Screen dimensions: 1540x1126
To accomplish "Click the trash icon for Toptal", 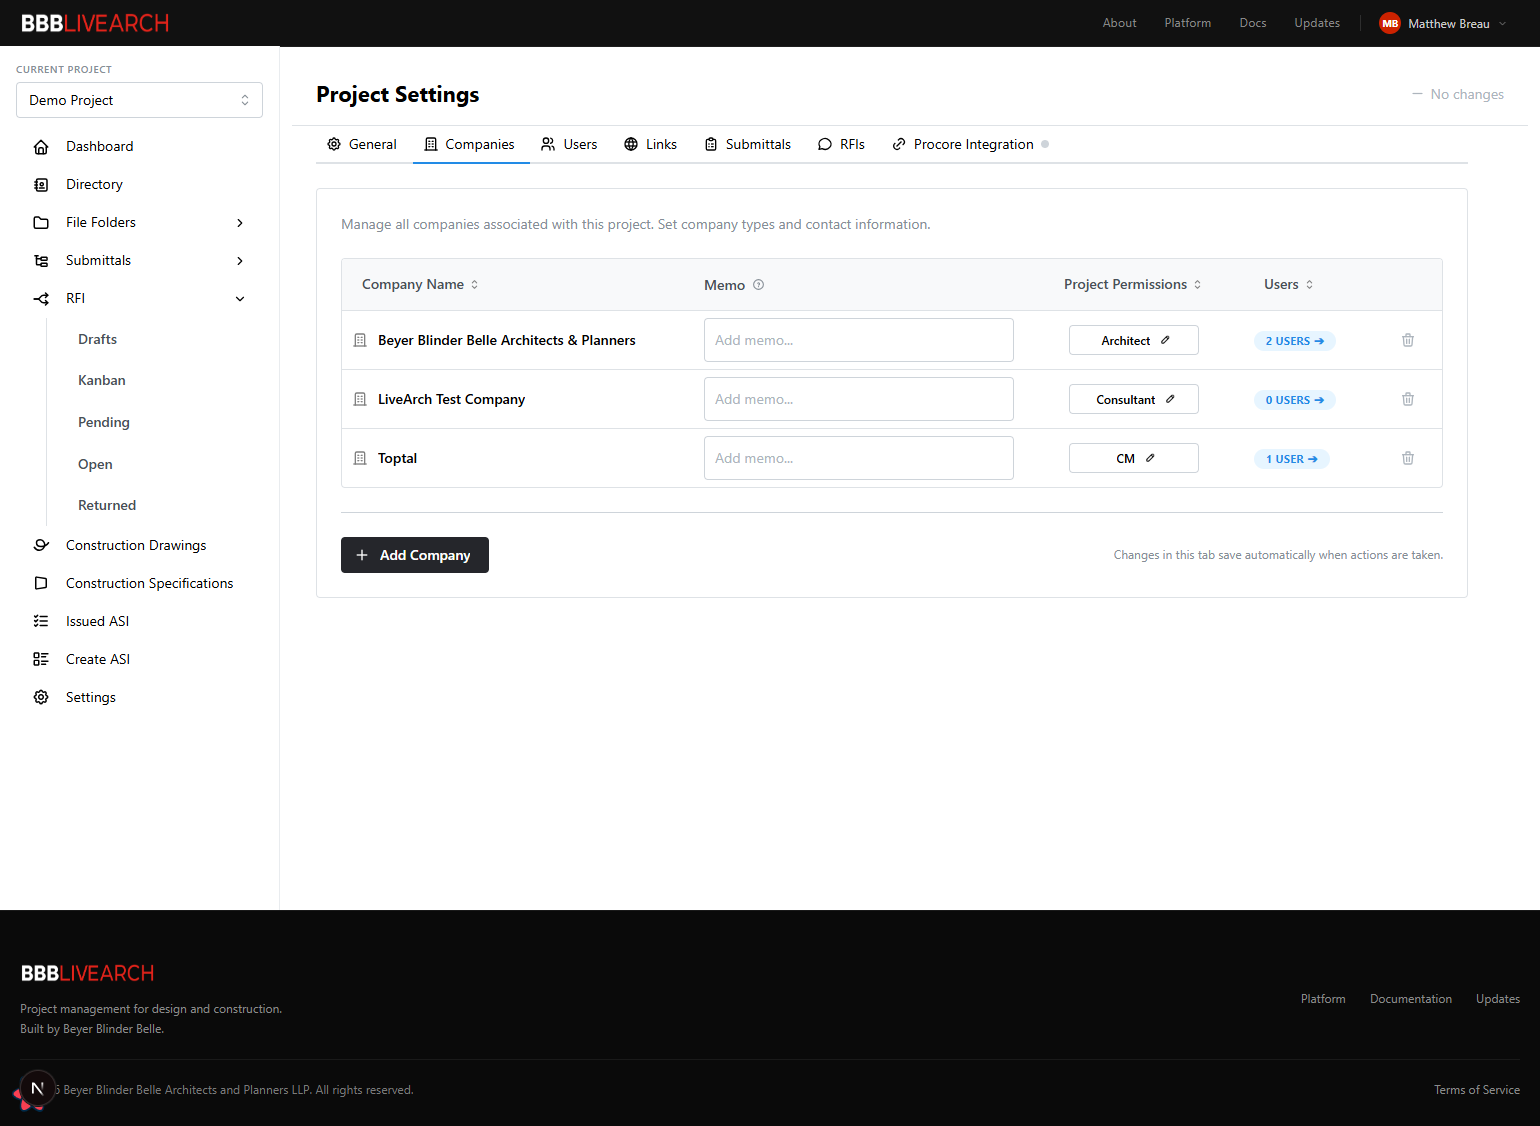I will coord(1408,458).
